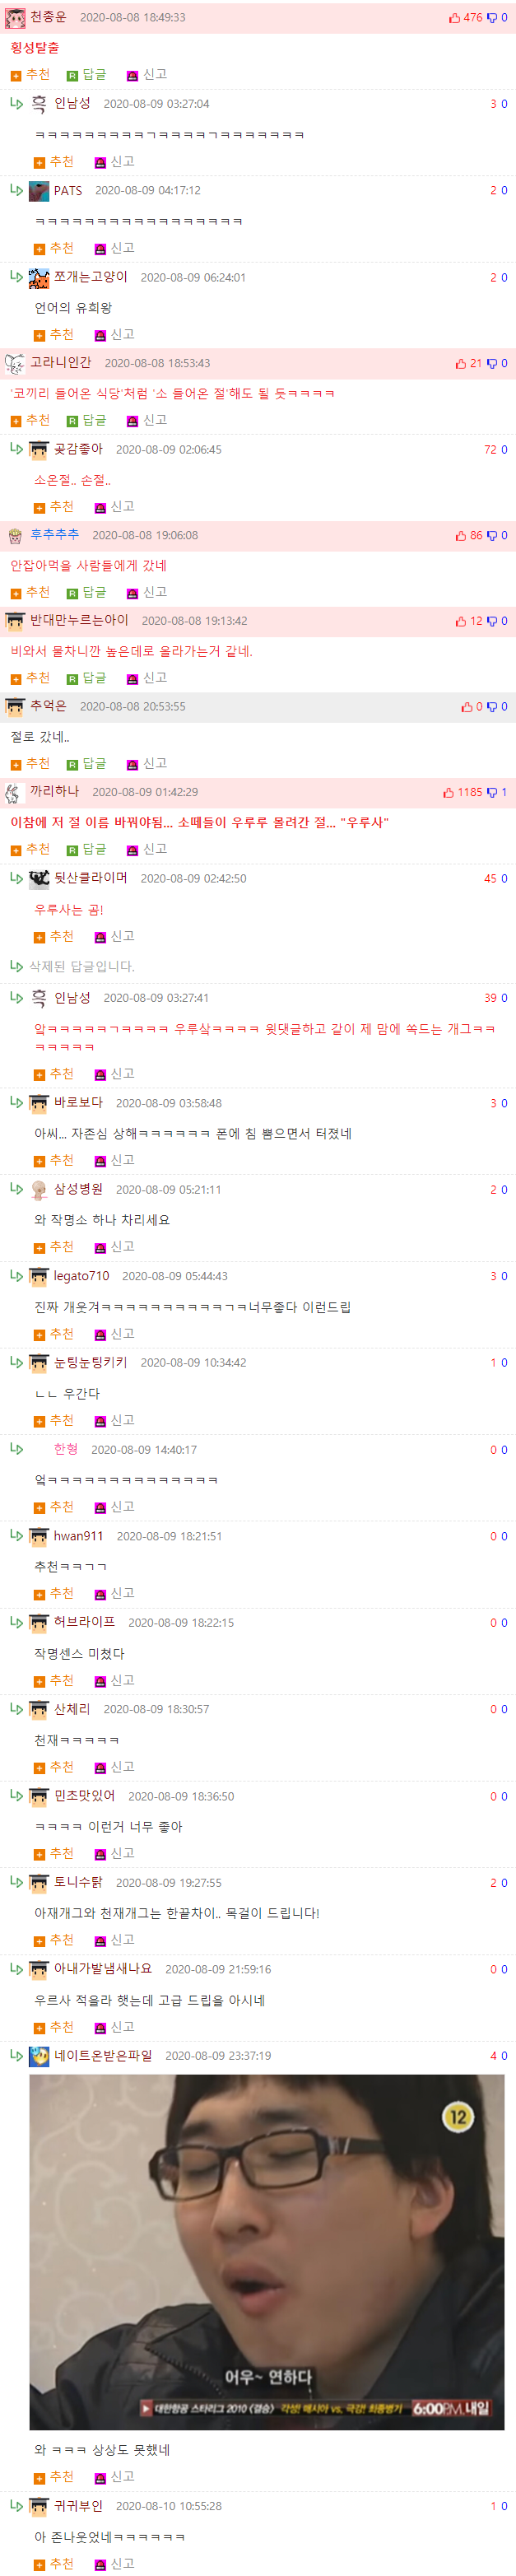Open PATS user avatar
This screenshot has height=2576, width=516.
[x=39, y=191]
